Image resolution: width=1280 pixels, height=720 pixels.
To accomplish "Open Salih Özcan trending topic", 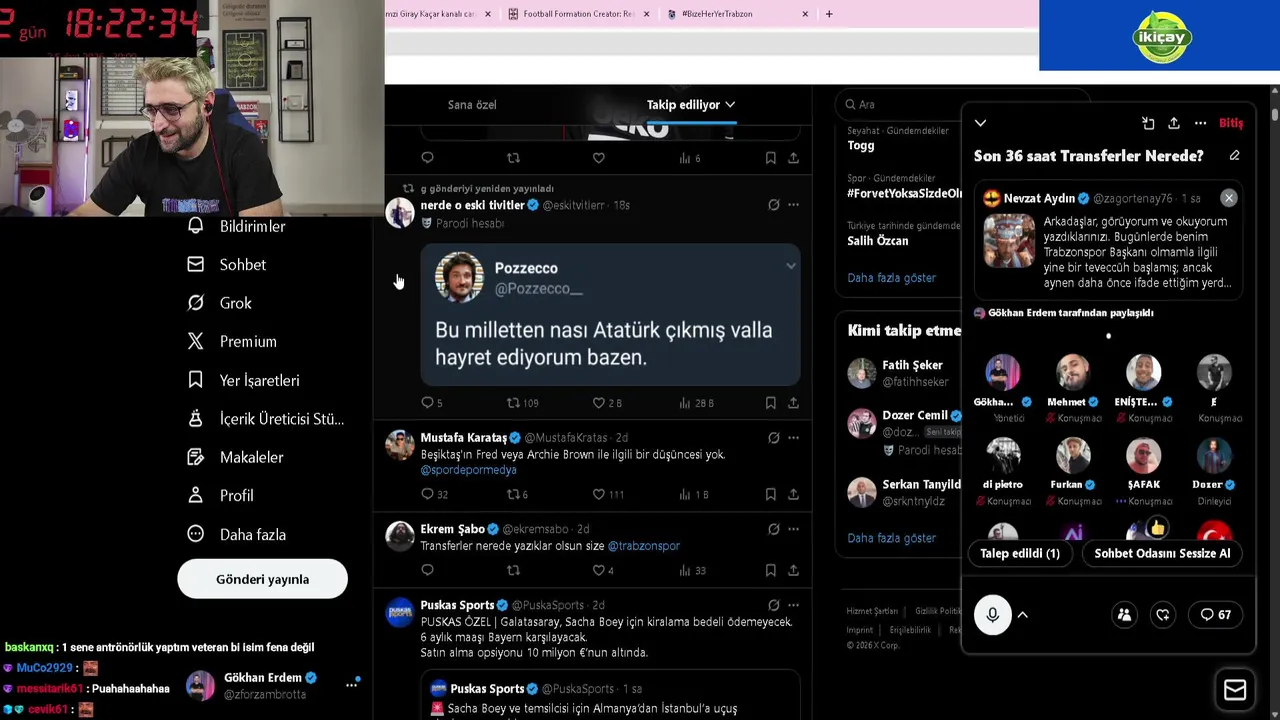I will (878, 241).
